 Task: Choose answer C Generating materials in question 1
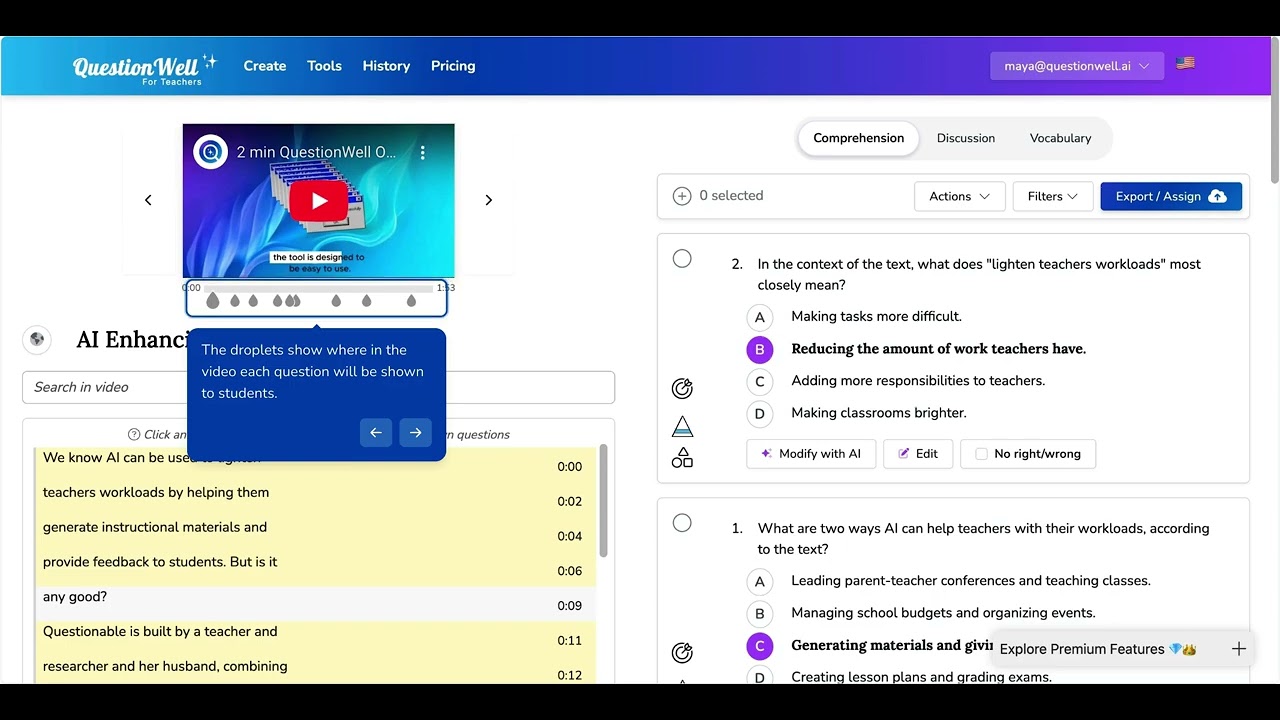click(x=760, y=646)
